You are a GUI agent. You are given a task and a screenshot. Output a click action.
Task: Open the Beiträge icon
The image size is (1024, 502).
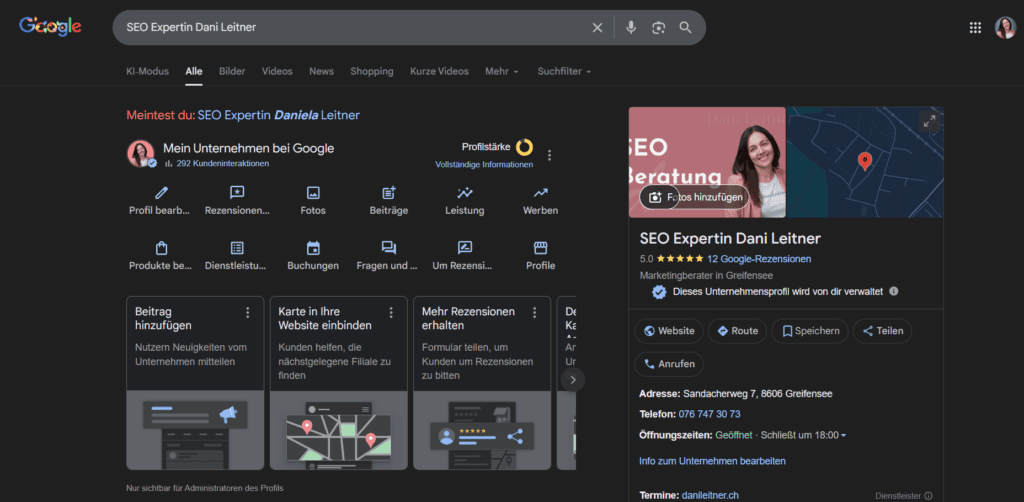(389, 193)
